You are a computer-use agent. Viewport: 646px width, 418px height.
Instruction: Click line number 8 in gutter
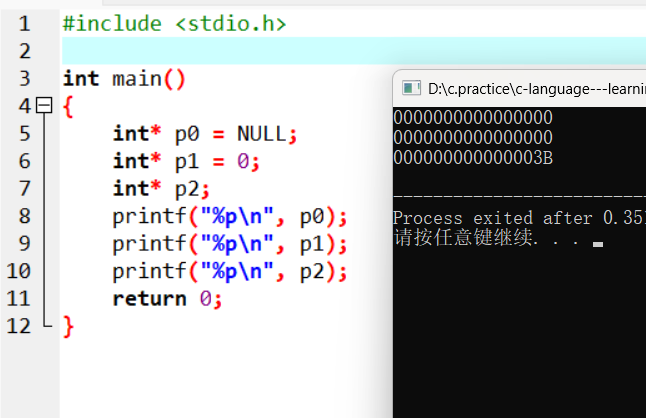(x=24, y=216)
